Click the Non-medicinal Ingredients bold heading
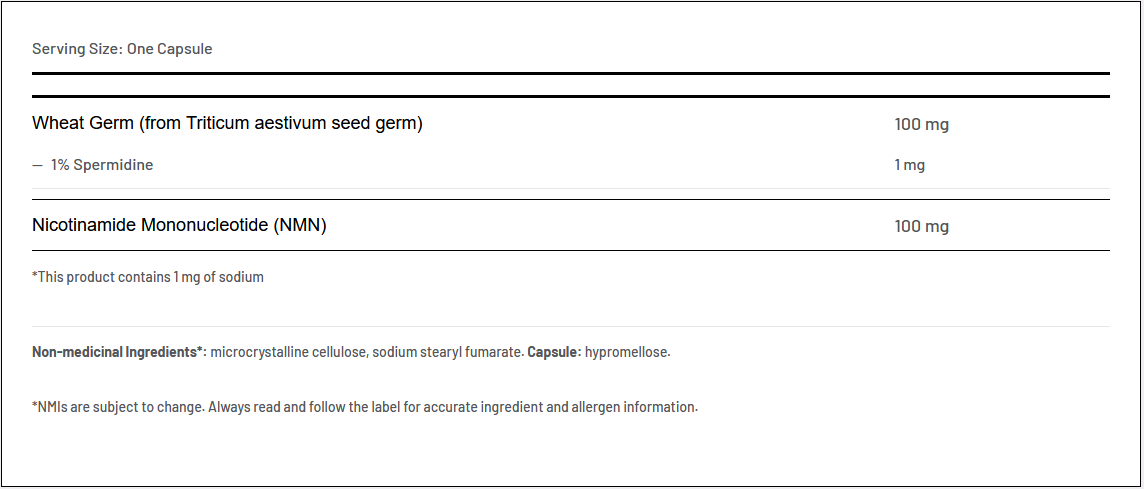This screenshot has width=1144, height=489. click(x=119, y=352)
